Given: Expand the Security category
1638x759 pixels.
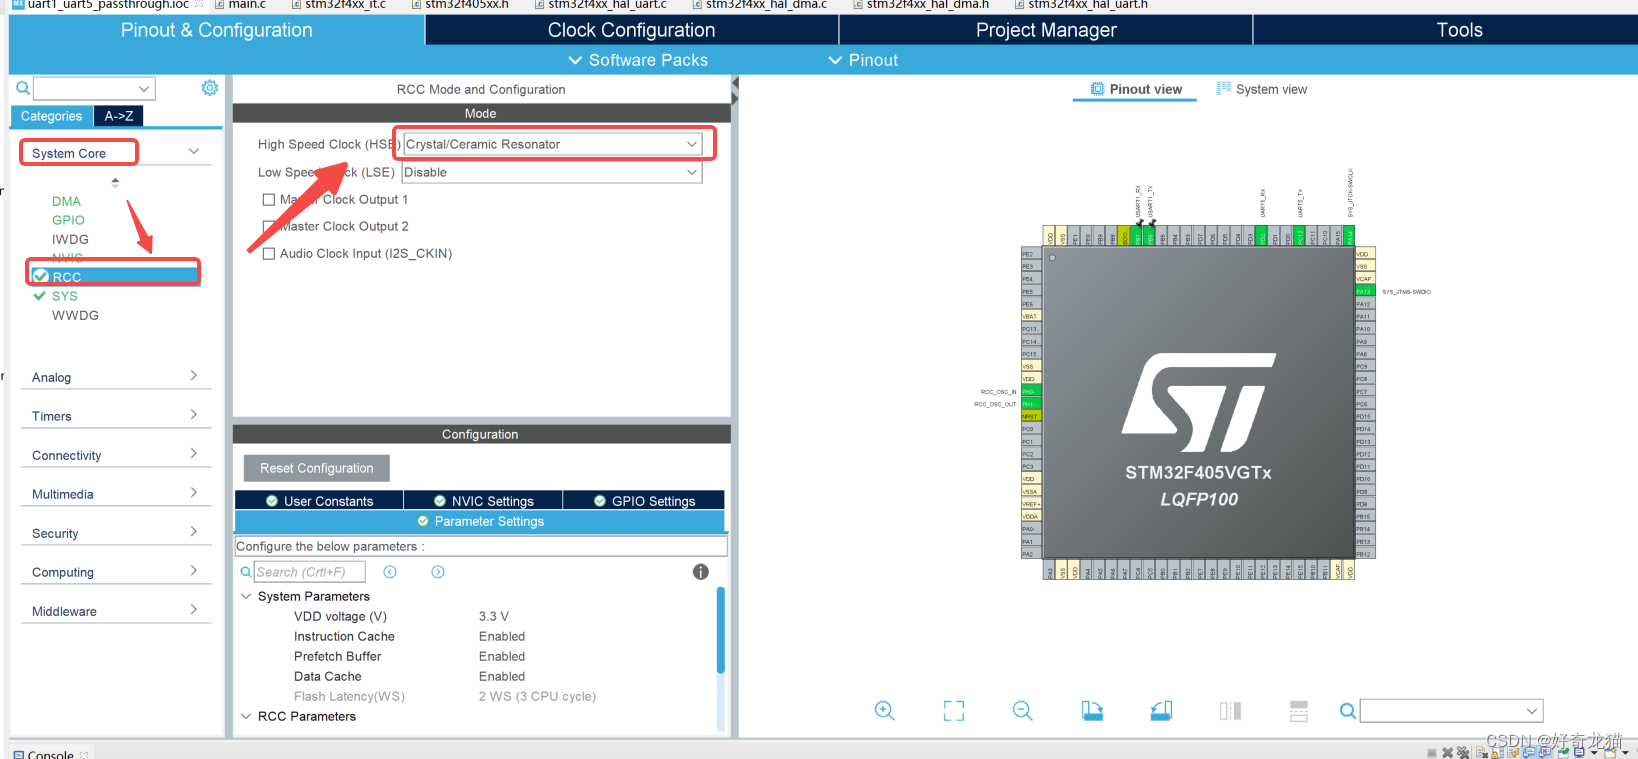Looking at the screenshot, I should 194,531.
